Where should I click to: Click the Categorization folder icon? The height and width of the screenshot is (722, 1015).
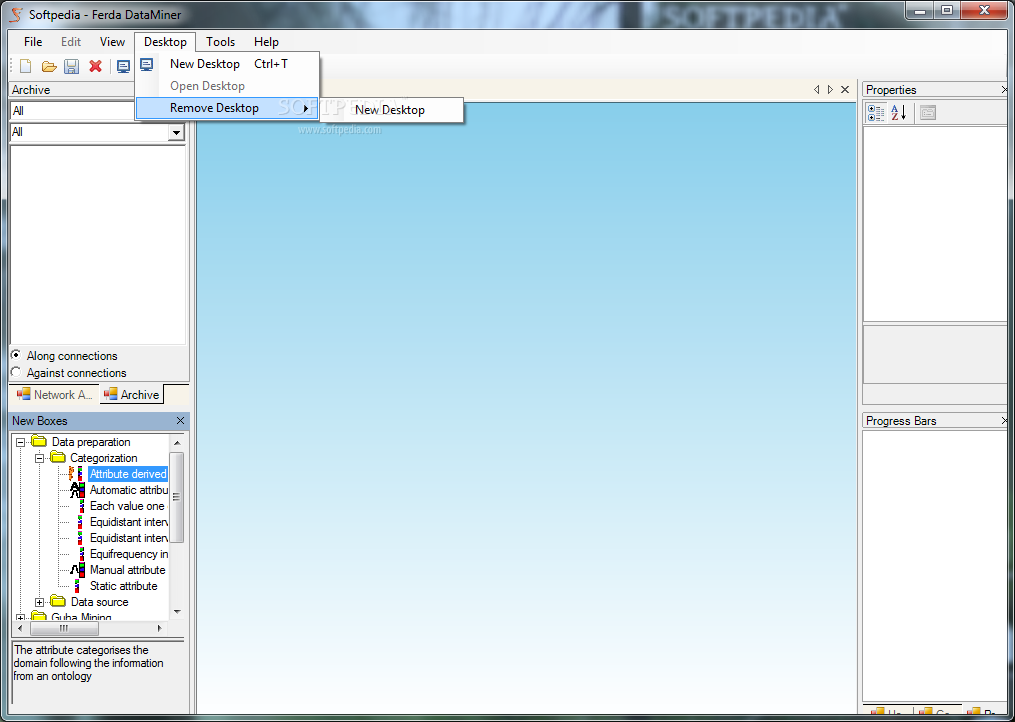pyautogui.click(x=58, y=458)
